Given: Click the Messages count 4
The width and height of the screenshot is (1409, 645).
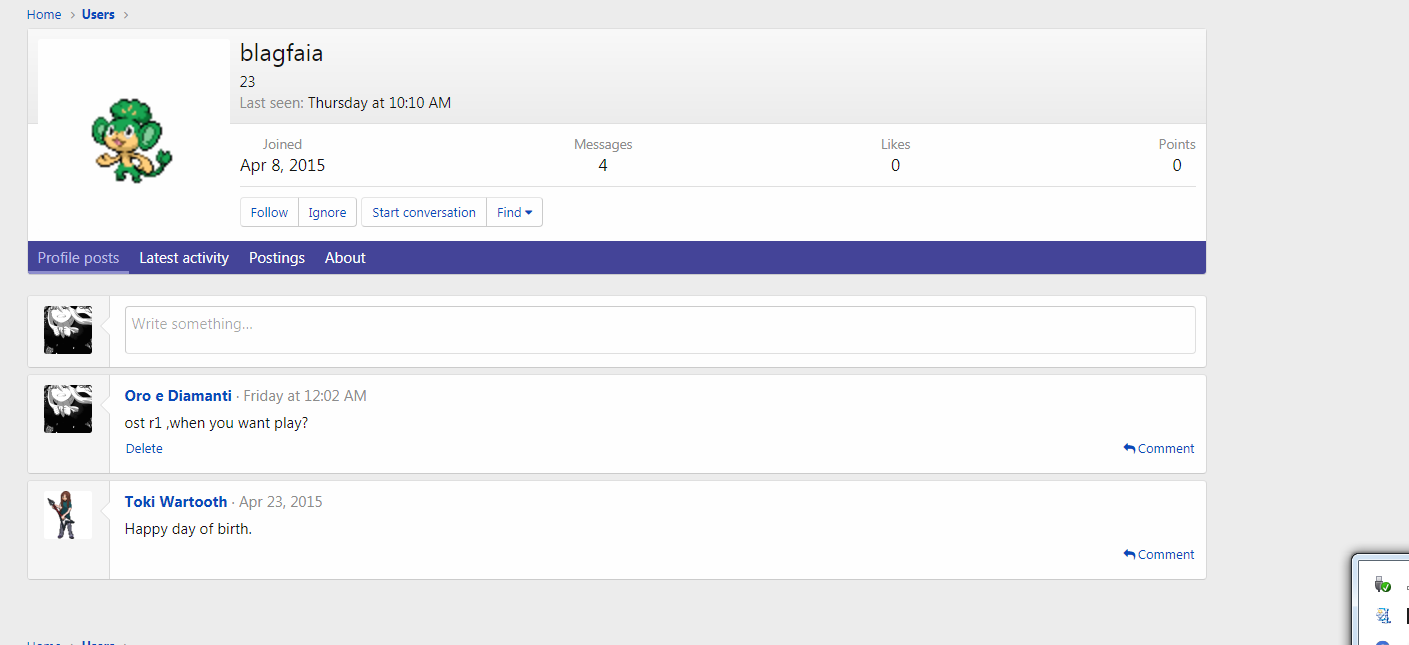Looking at the screenshot, I should pos(603,166).
